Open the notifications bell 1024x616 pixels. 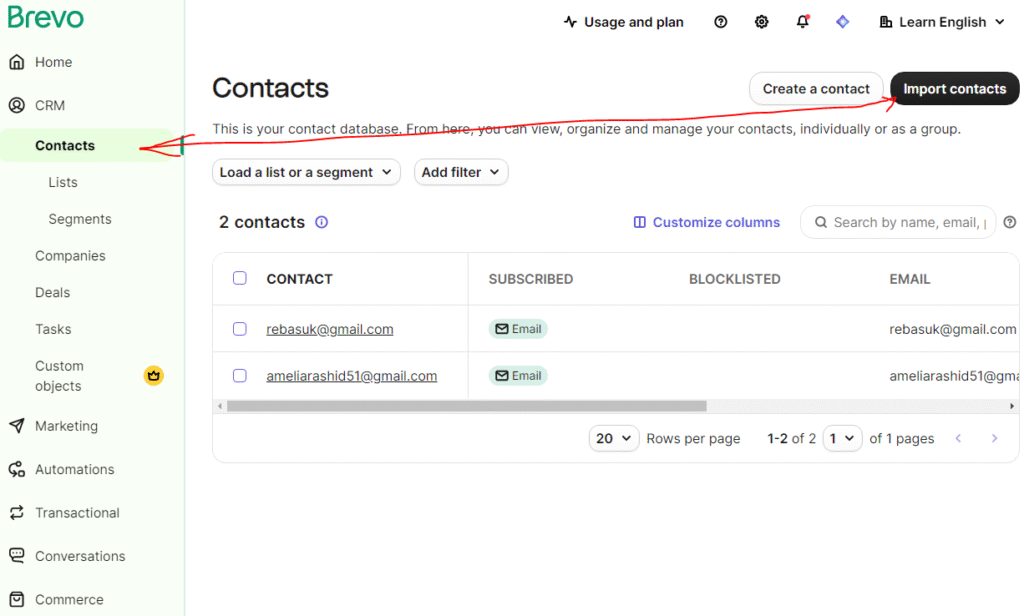pos(802,22)
